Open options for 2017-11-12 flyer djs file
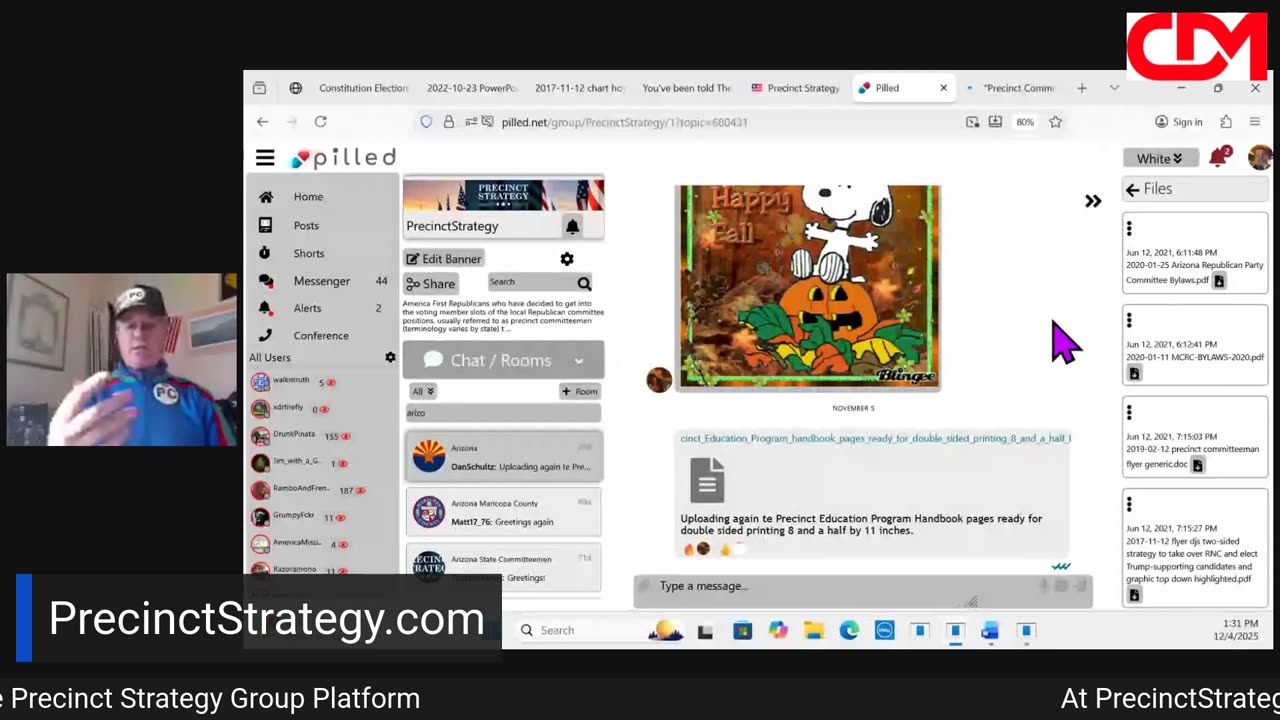Image resolution: width=1280 pixels, height=720 pixels. pos(1129,505)
